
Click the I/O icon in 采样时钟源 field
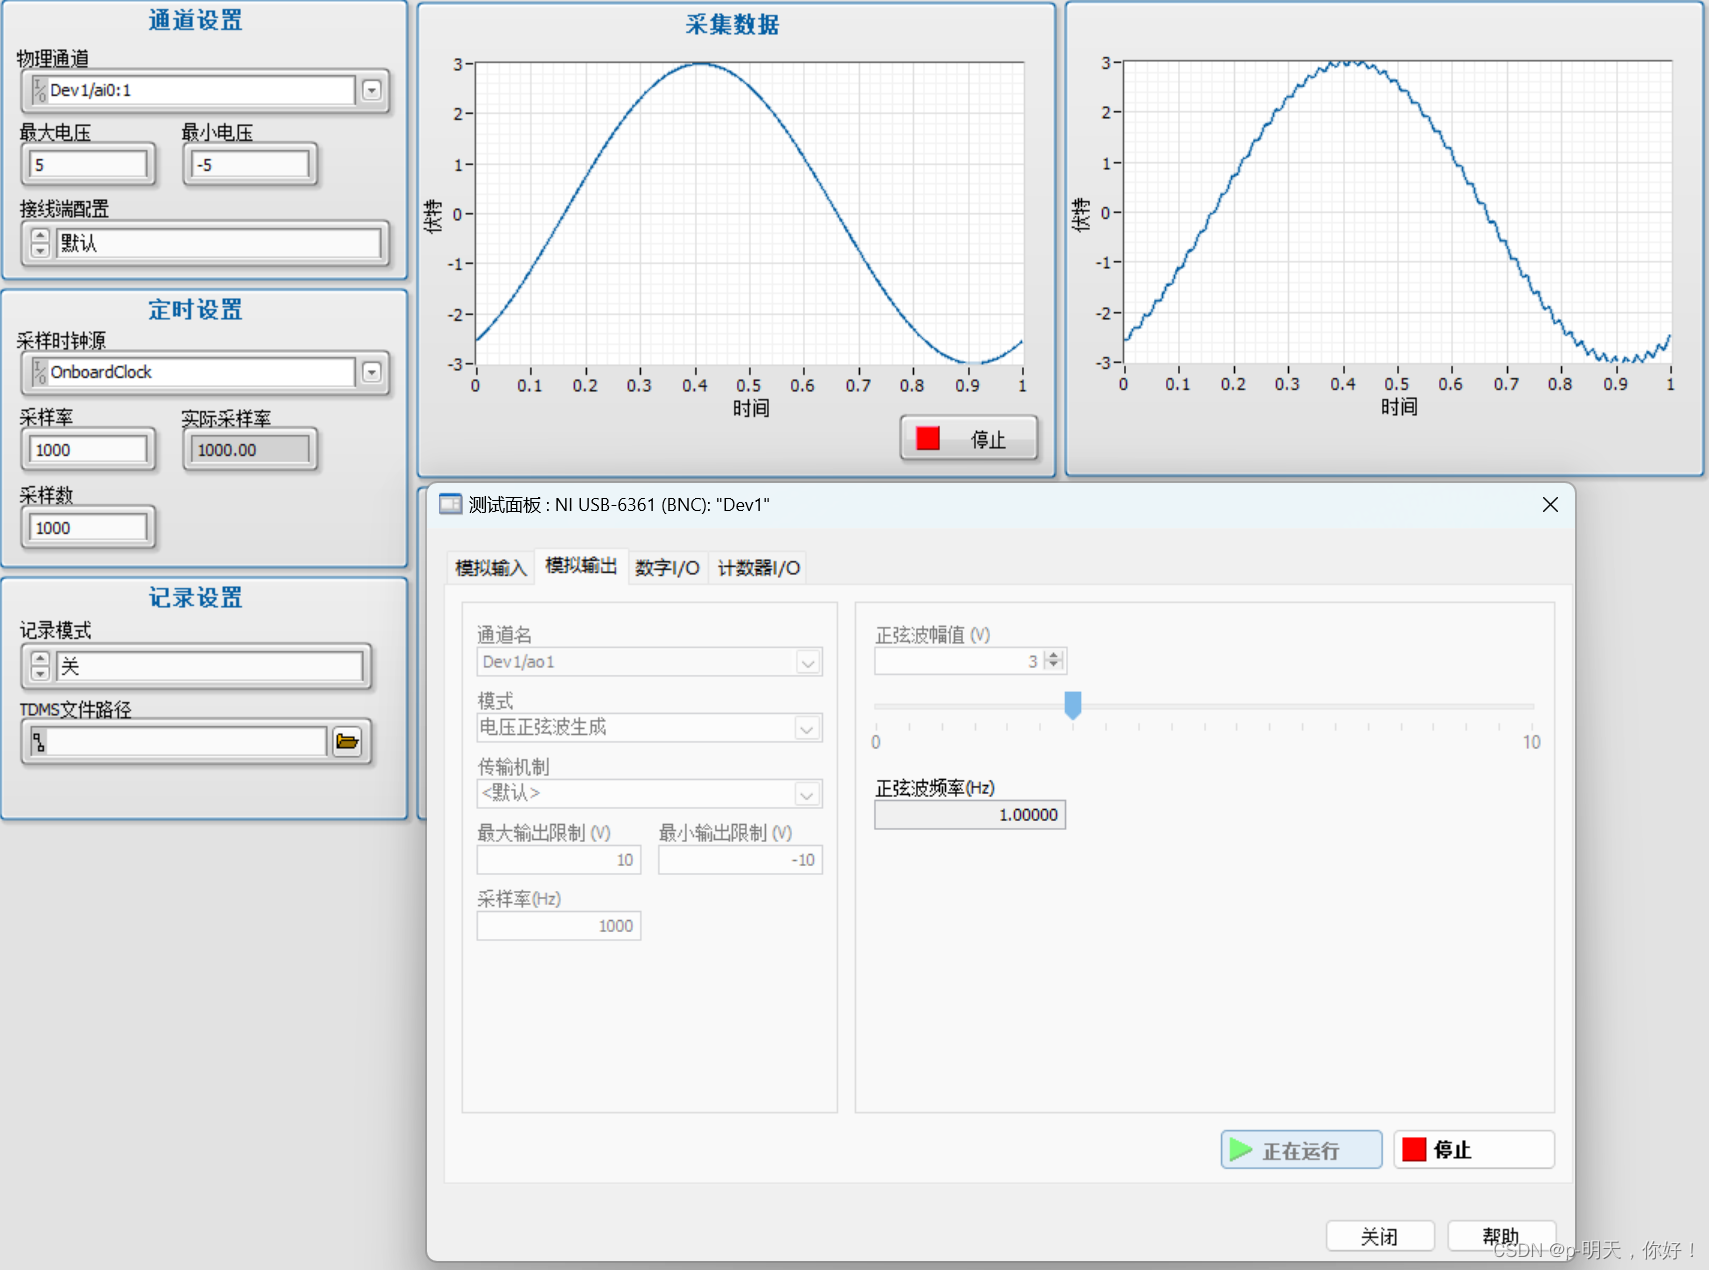coord(40,372)
